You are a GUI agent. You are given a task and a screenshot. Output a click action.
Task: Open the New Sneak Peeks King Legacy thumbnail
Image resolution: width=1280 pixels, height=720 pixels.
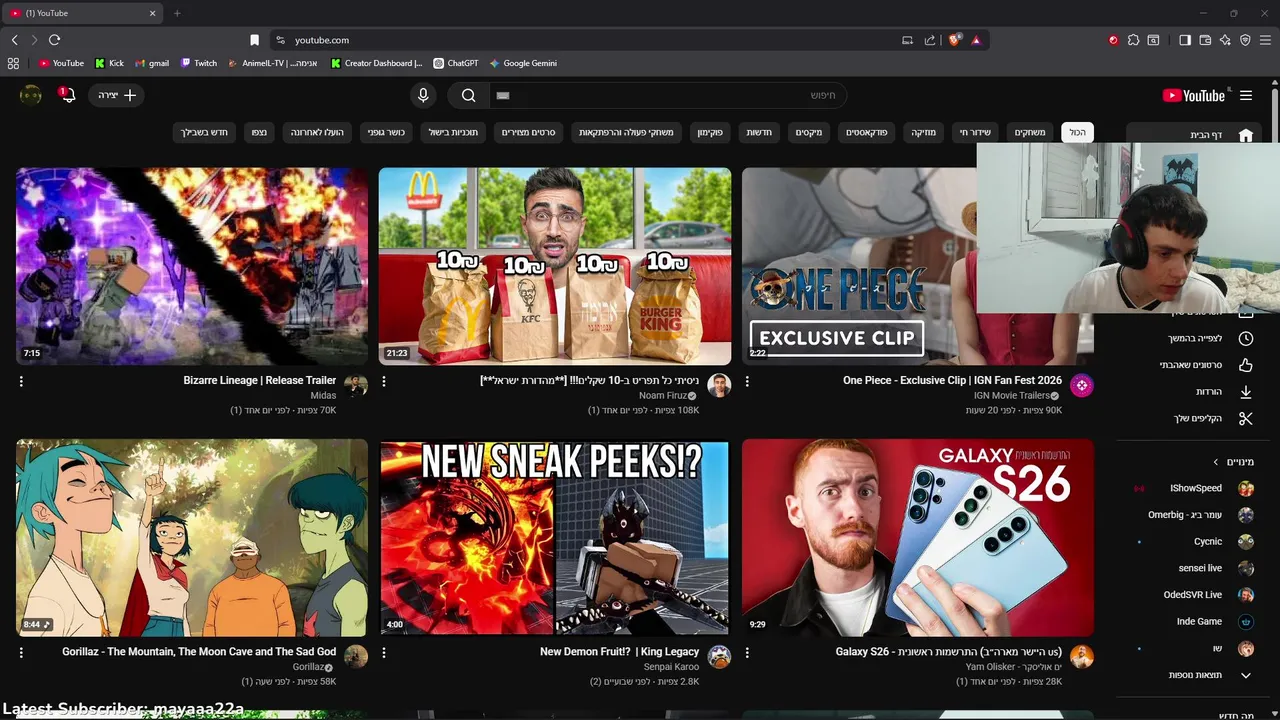click(555, 538)
